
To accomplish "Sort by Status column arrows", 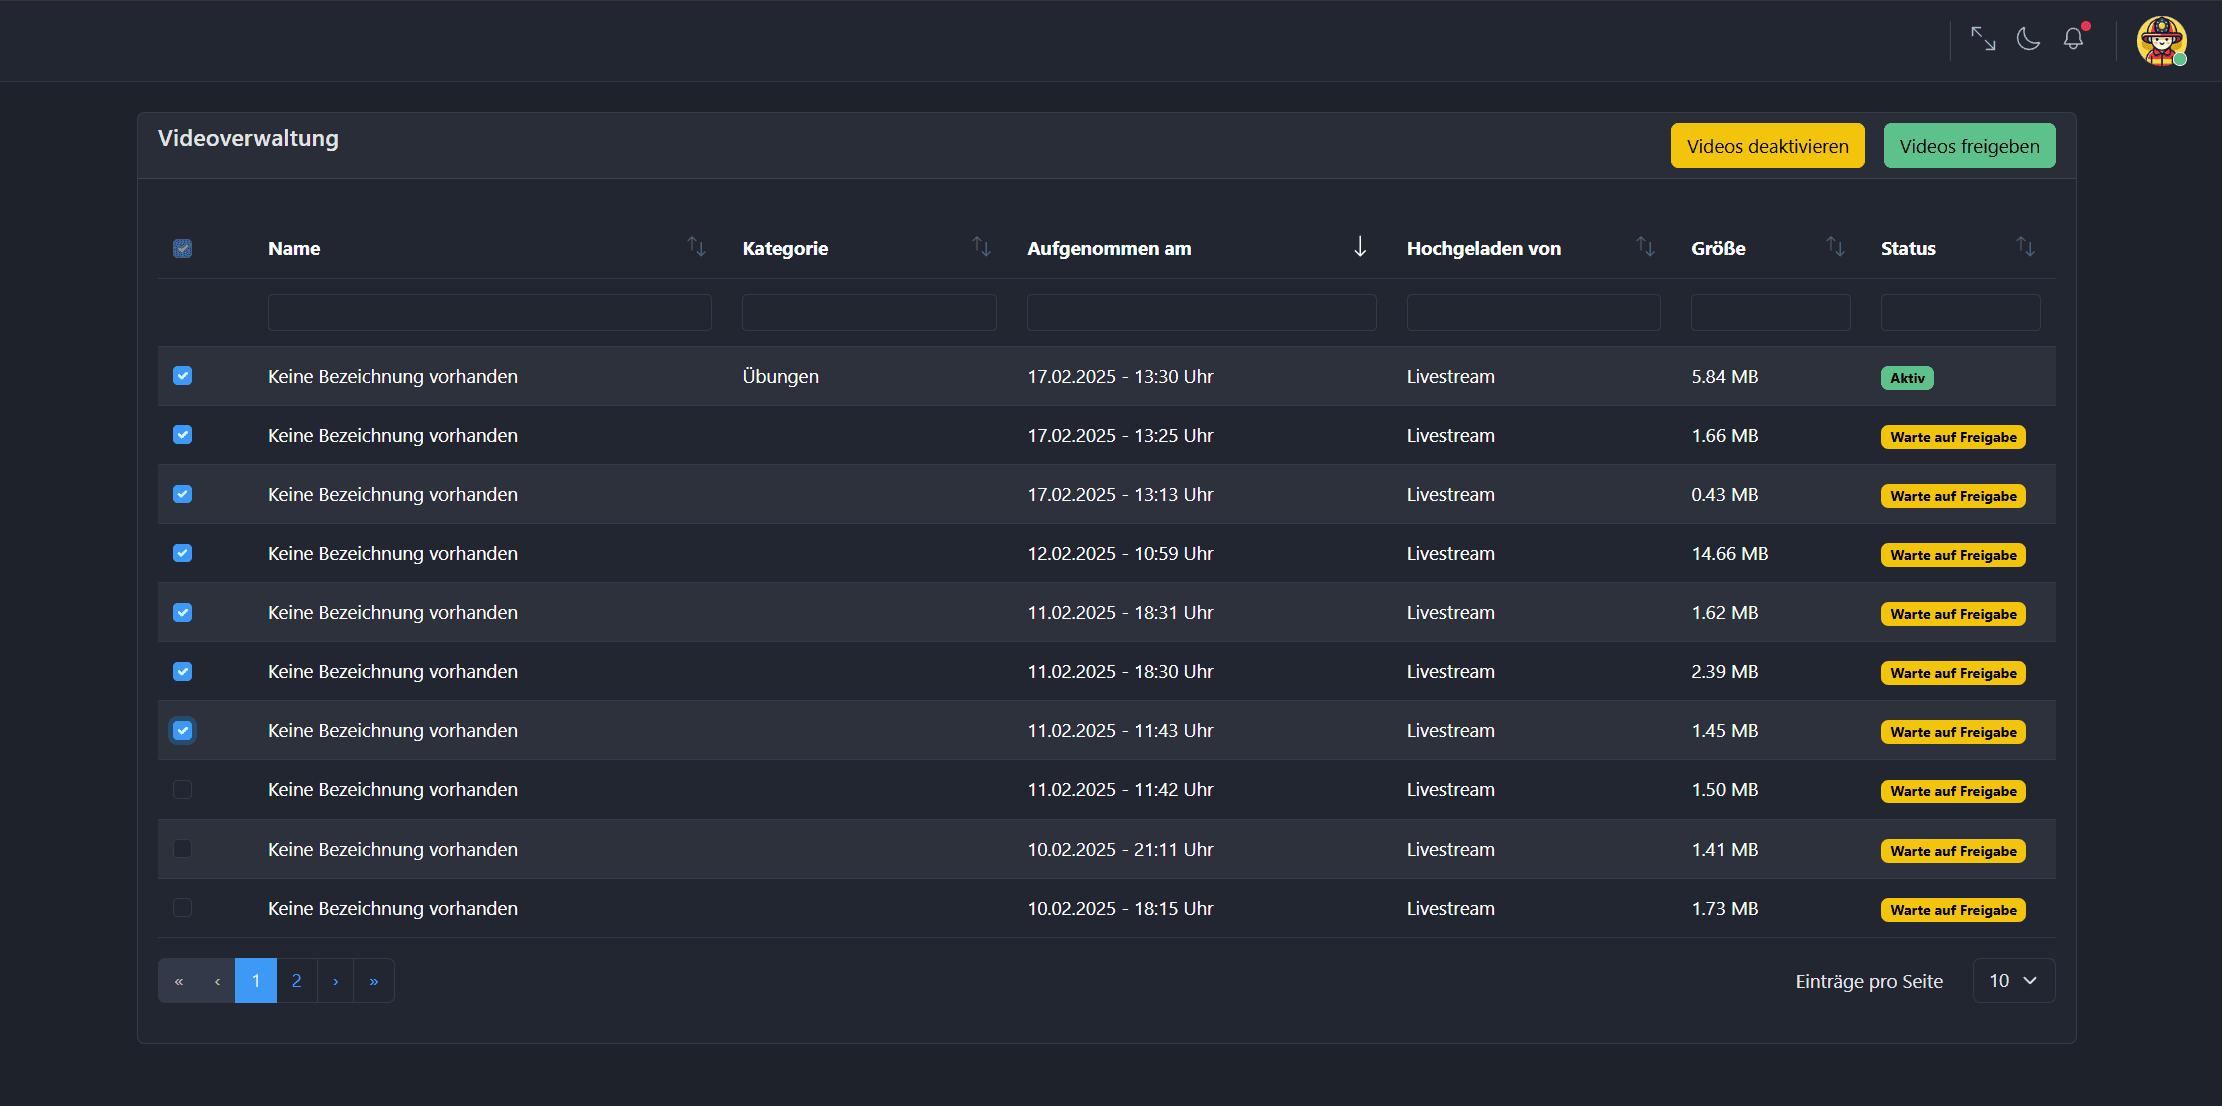I will point(2025,247).
